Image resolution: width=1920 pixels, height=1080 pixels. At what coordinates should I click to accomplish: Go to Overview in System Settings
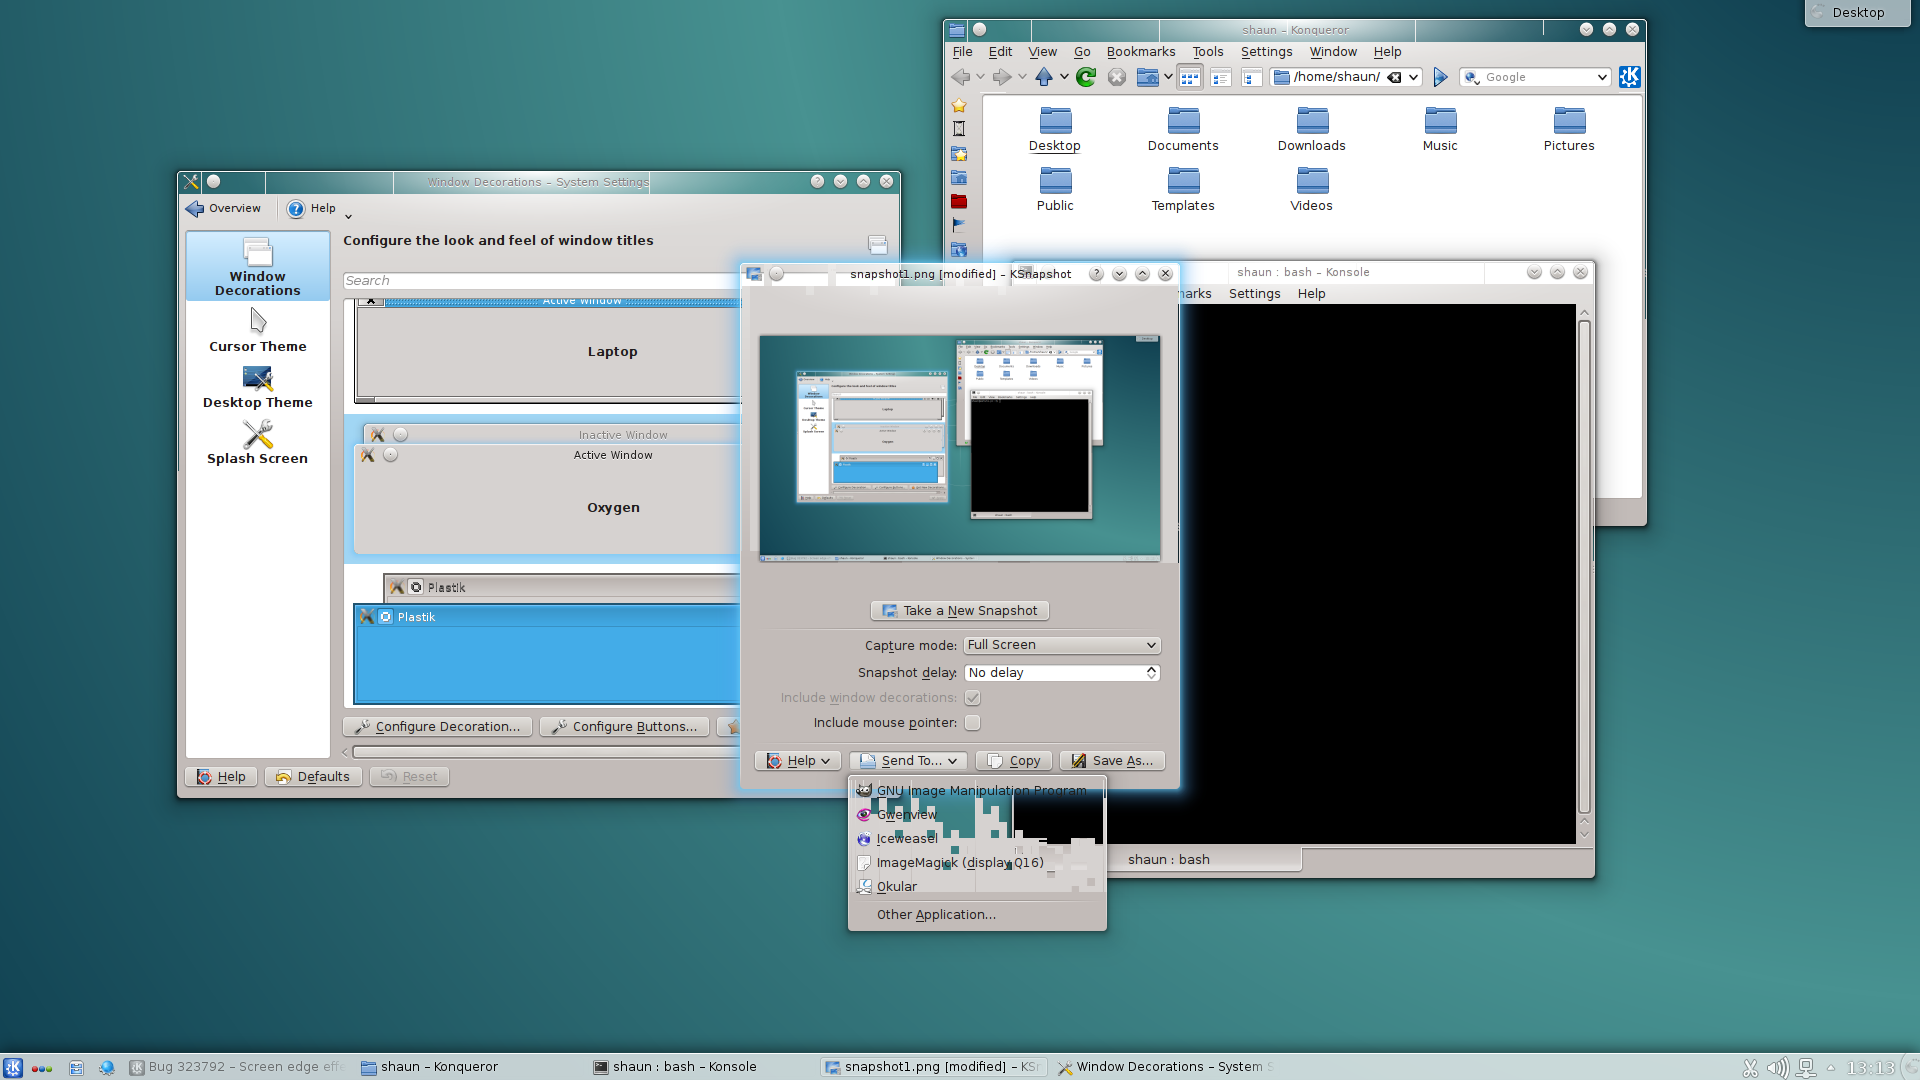tap(224, 209)
